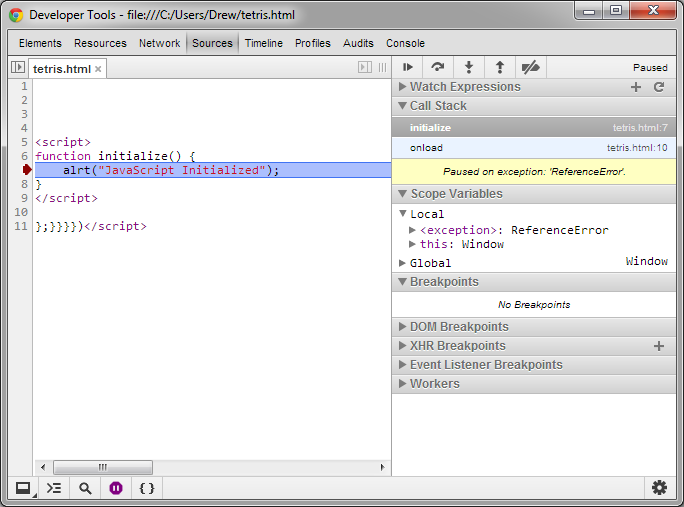
Task: Expand DOM Breakpoints section
Action: (x=402, y=327)
